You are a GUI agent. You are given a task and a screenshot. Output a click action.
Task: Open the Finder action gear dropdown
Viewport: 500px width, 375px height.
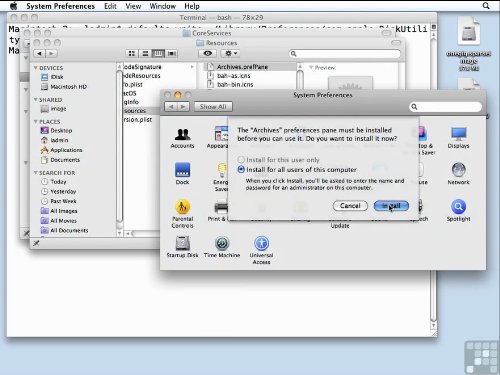point(230,53)
